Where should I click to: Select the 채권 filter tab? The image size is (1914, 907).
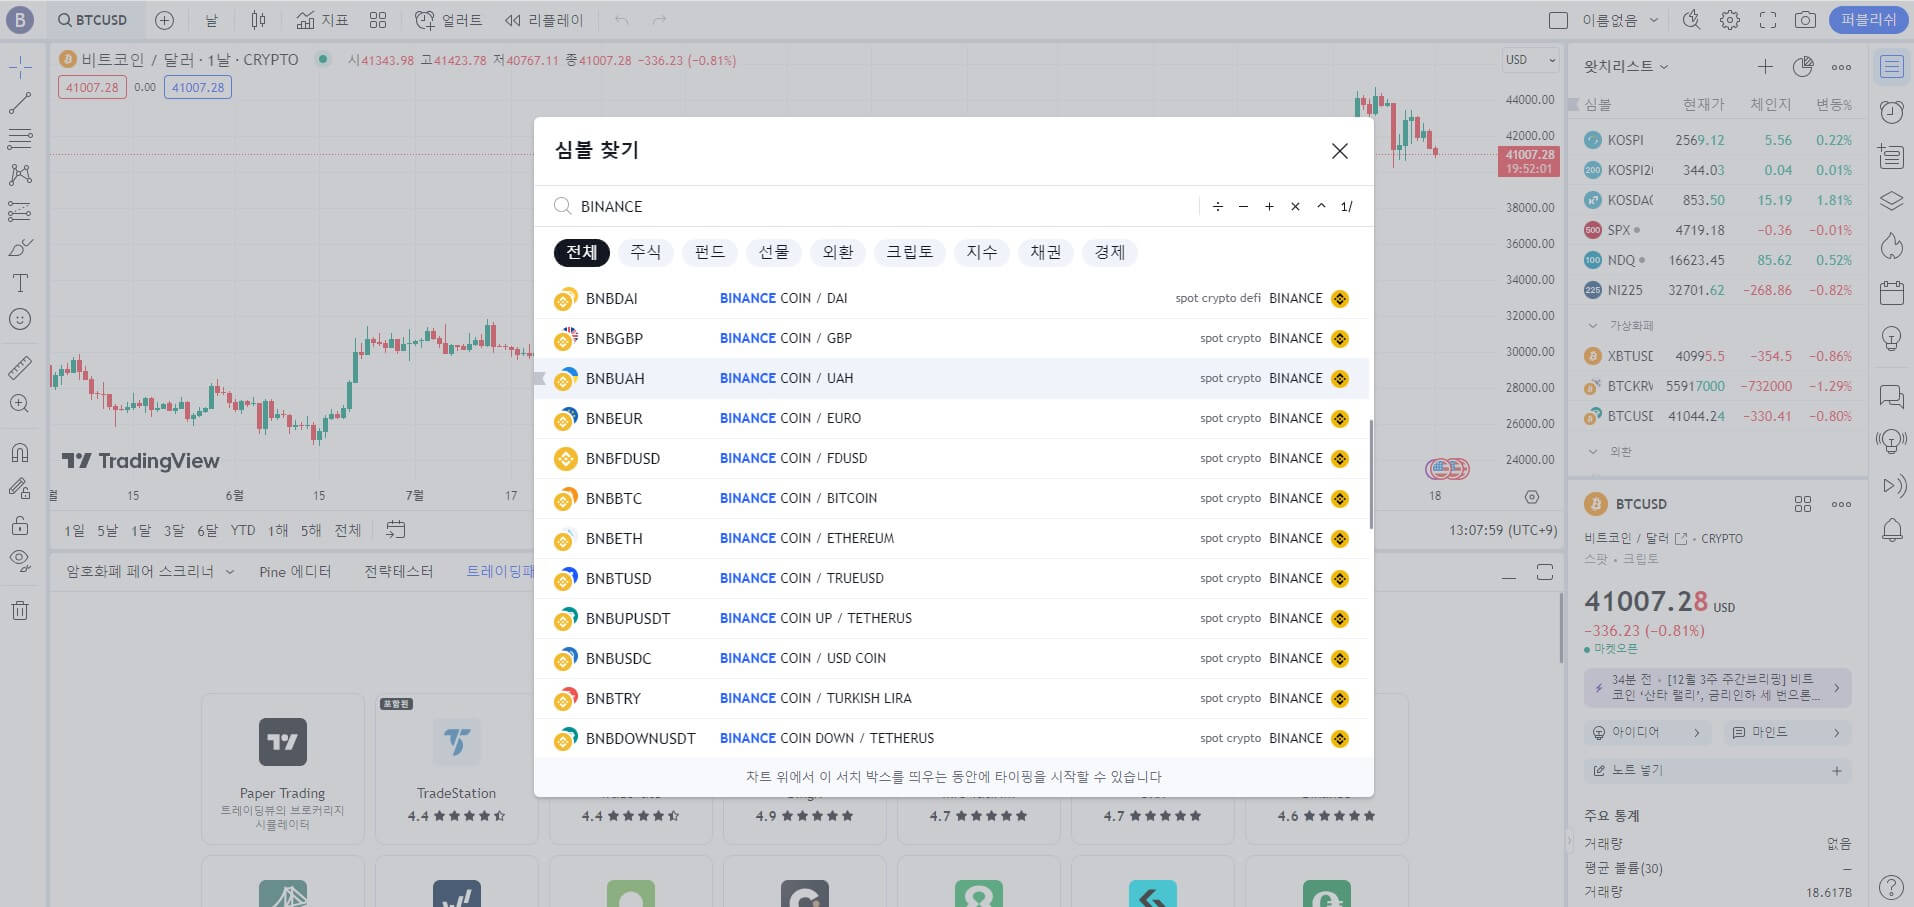1046,252
